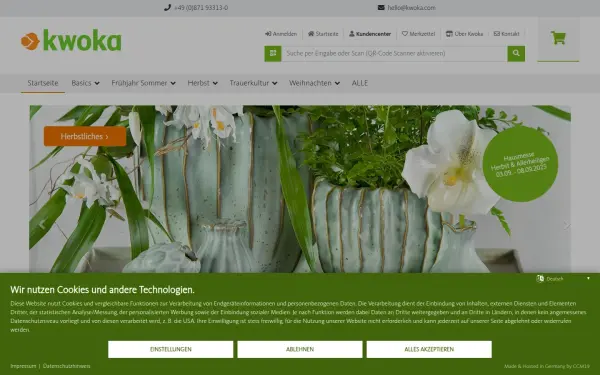The width and height of the screenshot is (600, 375).
Task: Select Startseite navigation tab
Action: [x=43, y=83]
